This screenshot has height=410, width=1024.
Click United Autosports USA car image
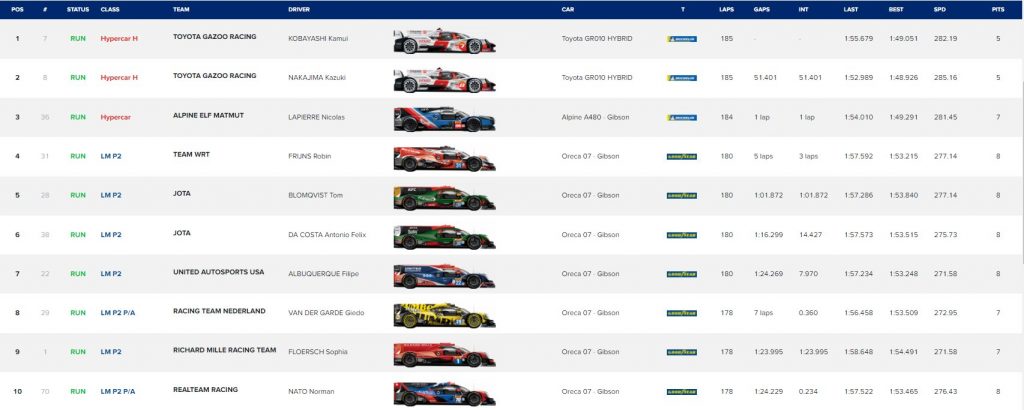coord(444,276)
